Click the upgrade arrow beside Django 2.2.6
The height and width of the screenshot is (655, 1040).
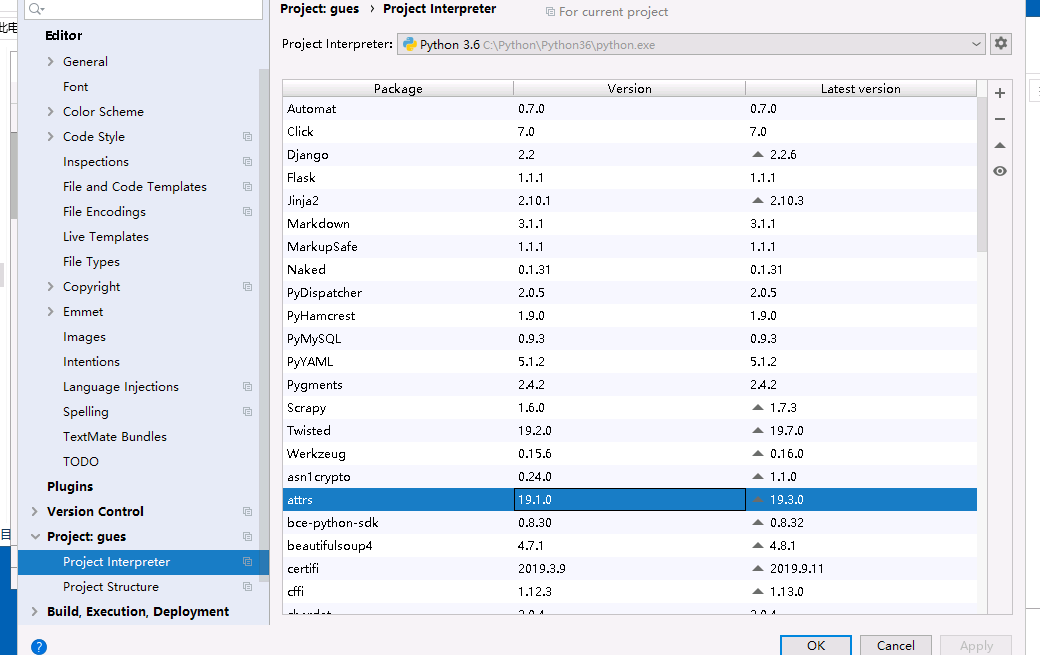[757, 154]
